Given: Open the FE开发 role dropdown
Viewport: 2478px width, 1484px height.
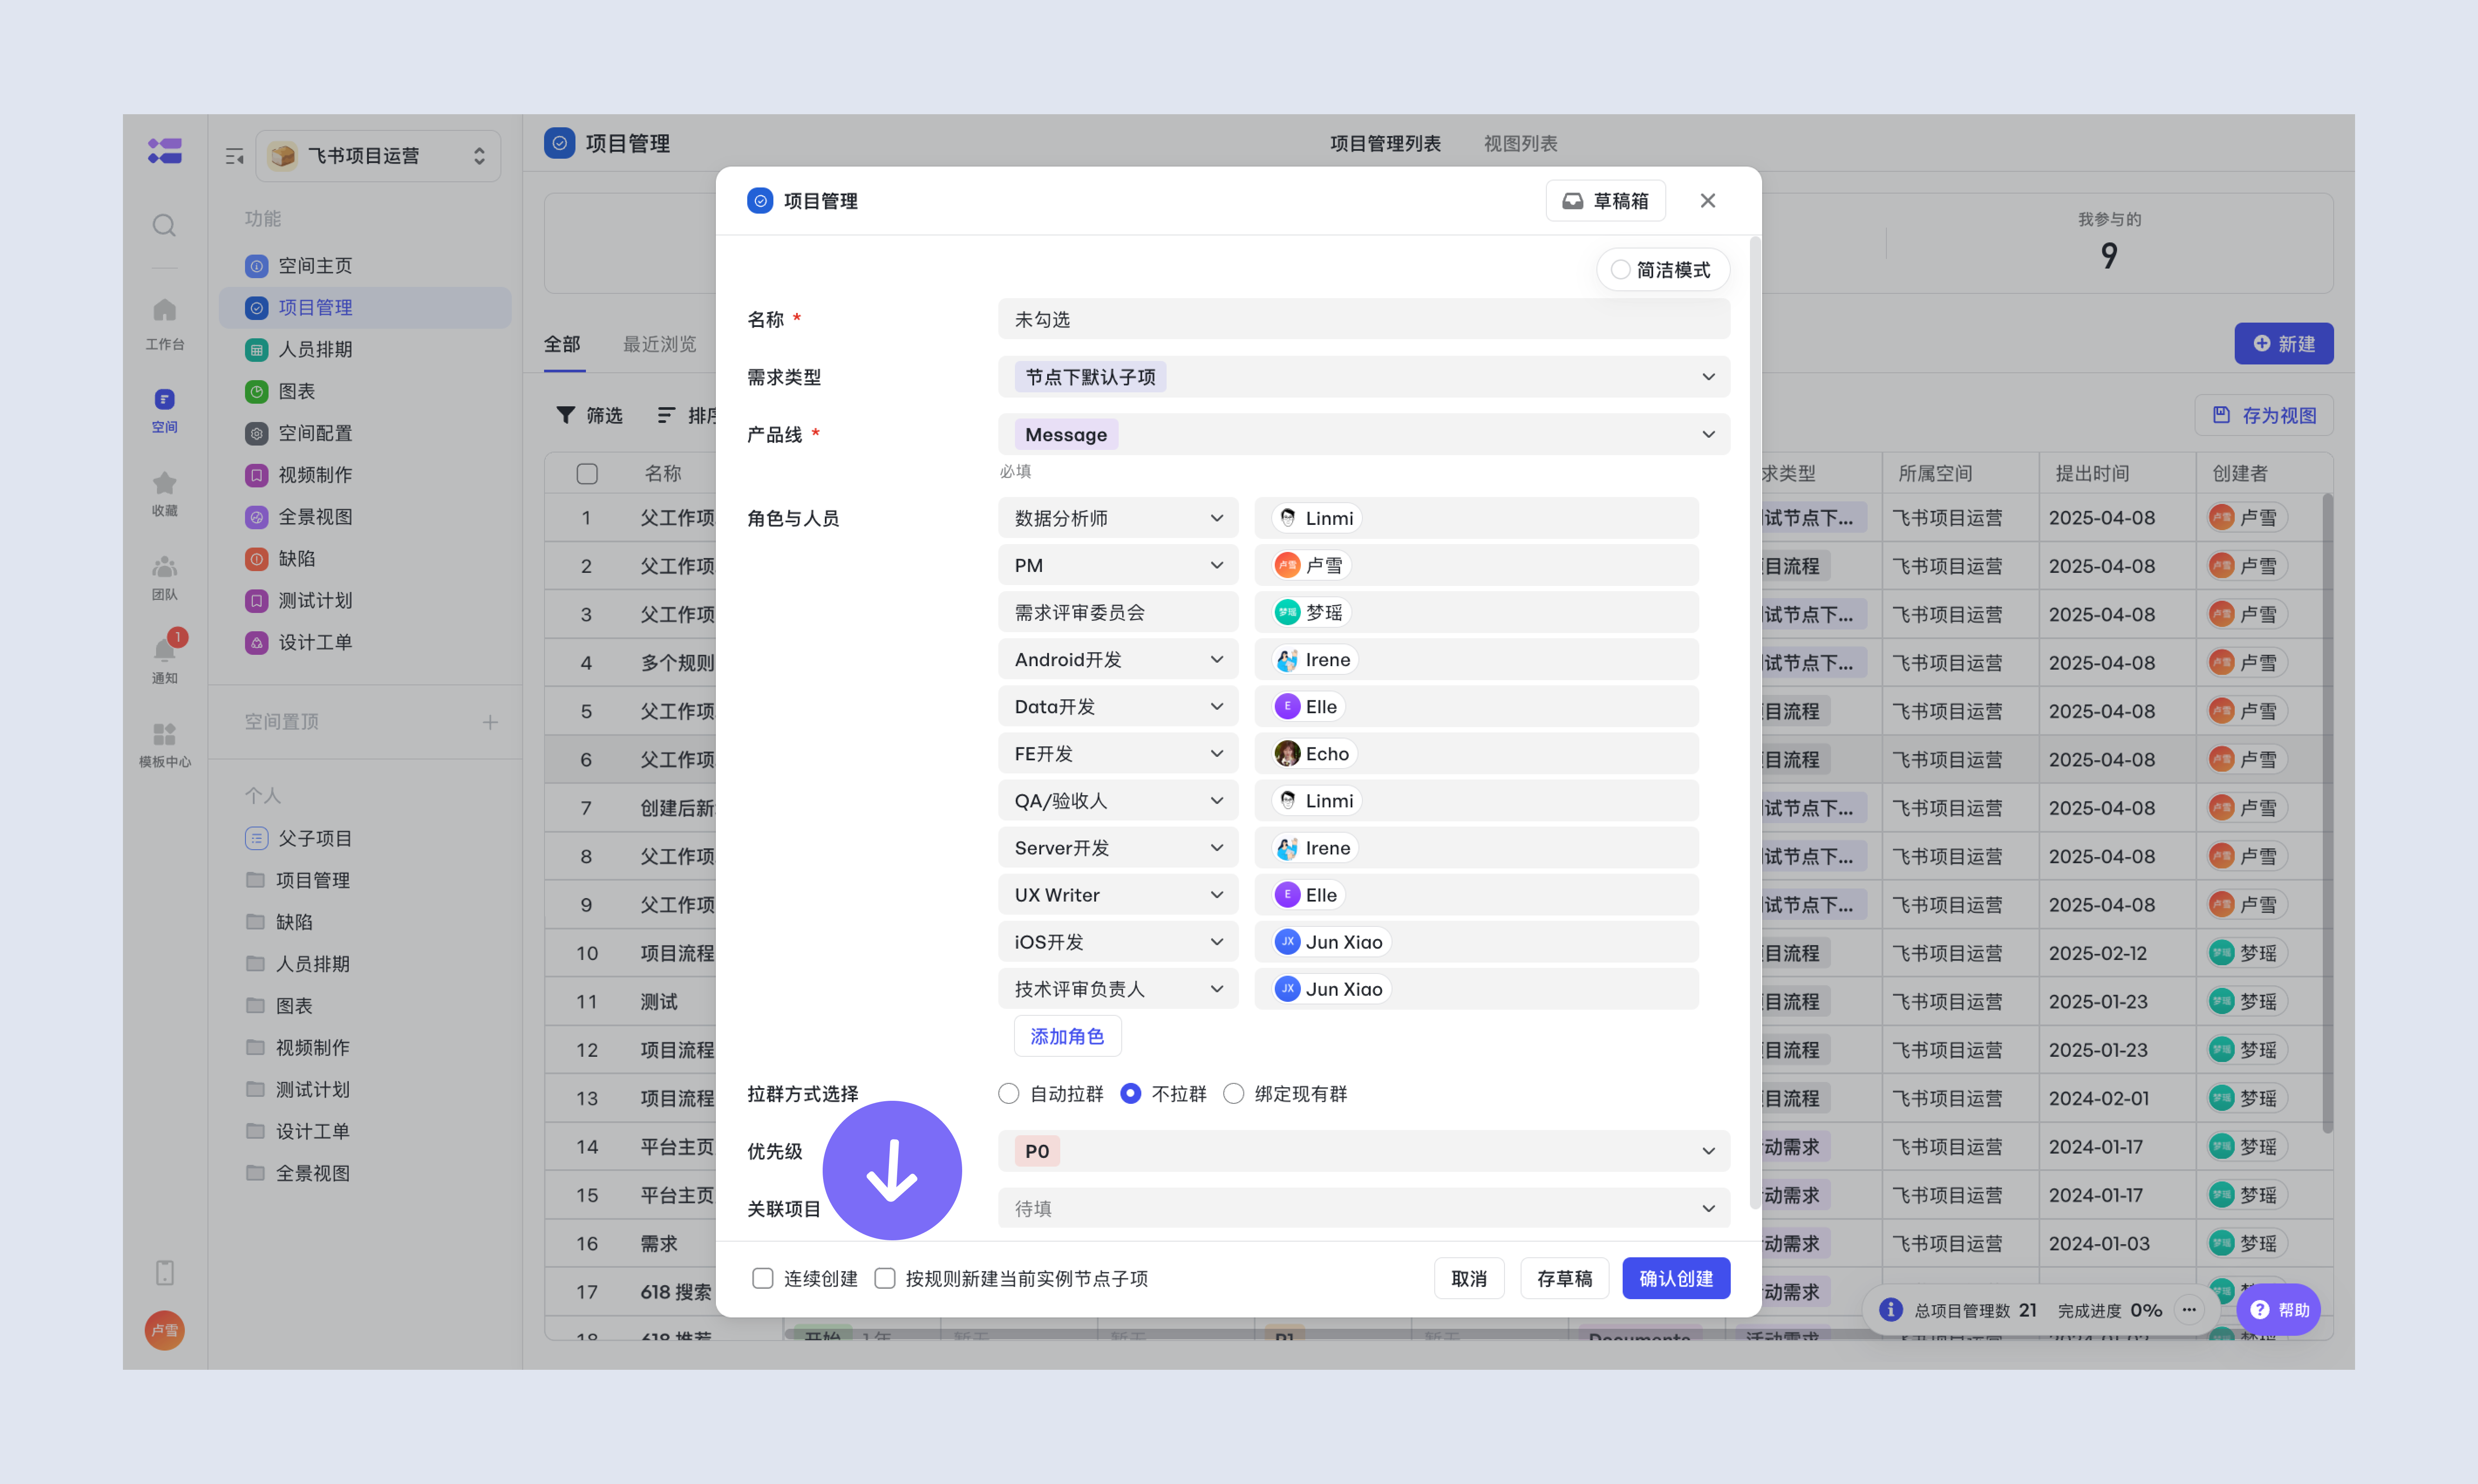Looking at the screenshot, I should [x=1118, y=754].
